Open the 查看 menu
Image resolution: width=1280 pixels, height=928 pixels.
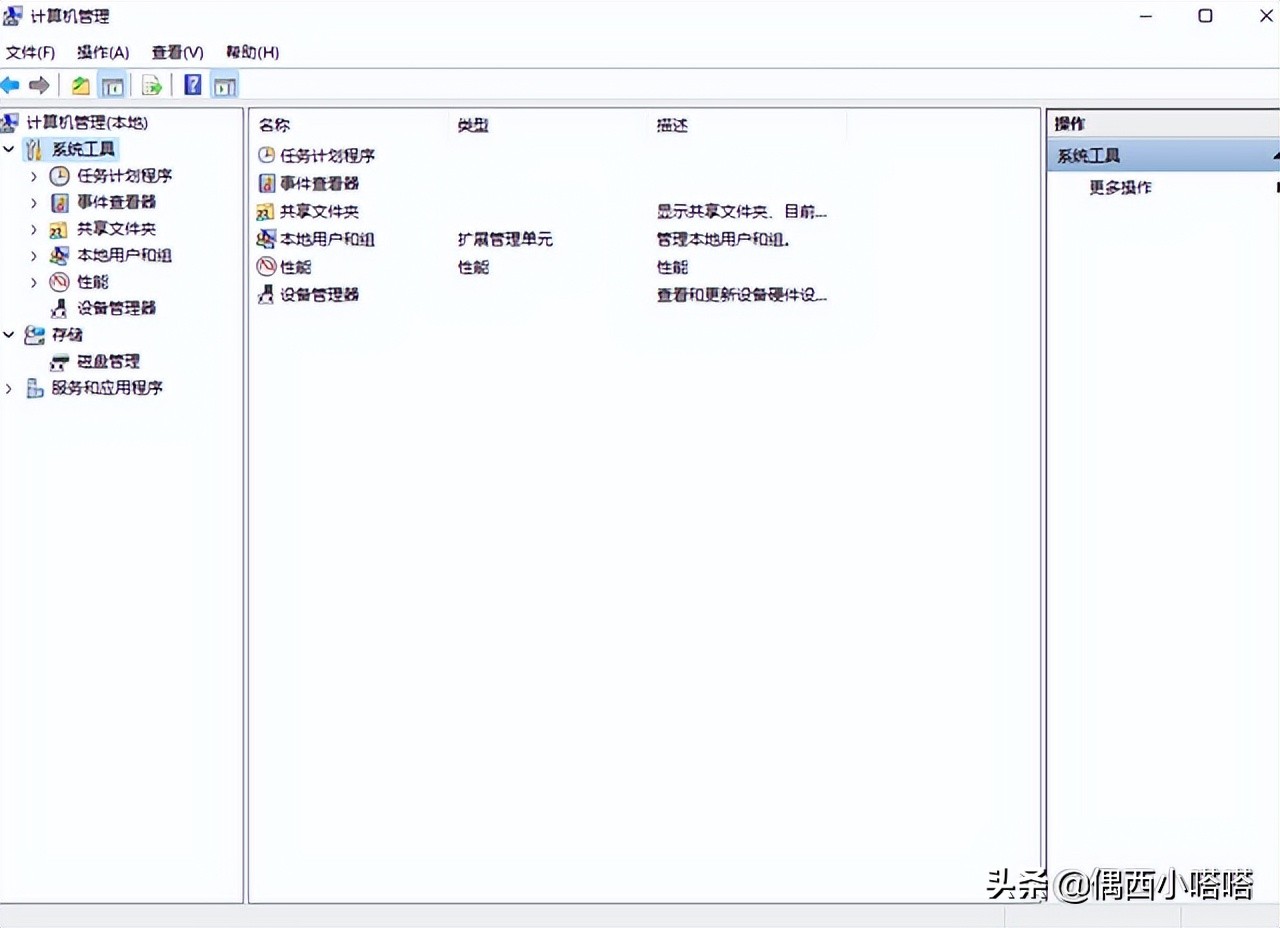click(x=176, y=52)
